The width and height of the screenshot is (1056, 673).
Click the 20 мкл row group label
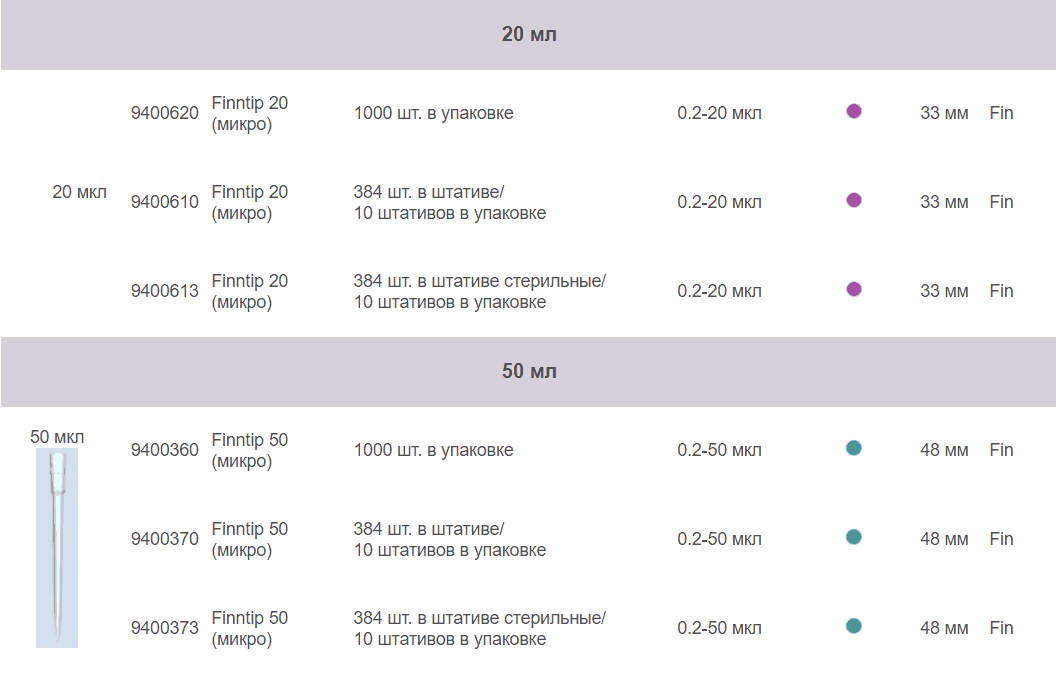click(x=79, y=192)
